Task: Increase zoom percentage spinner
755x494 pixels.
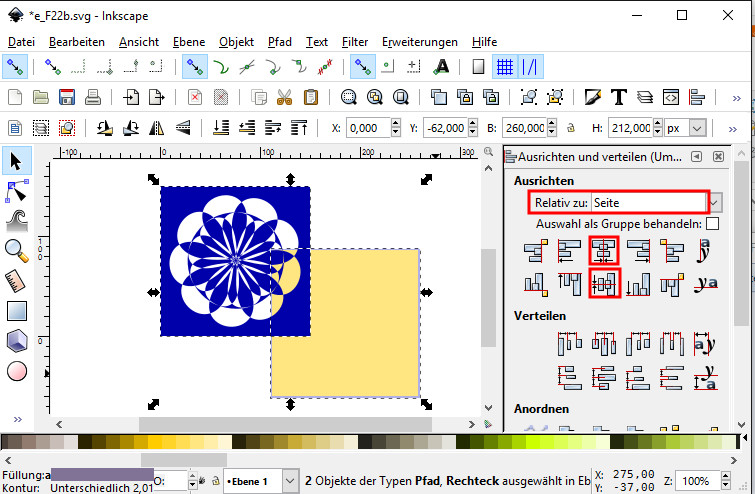Action: [726, 476]
